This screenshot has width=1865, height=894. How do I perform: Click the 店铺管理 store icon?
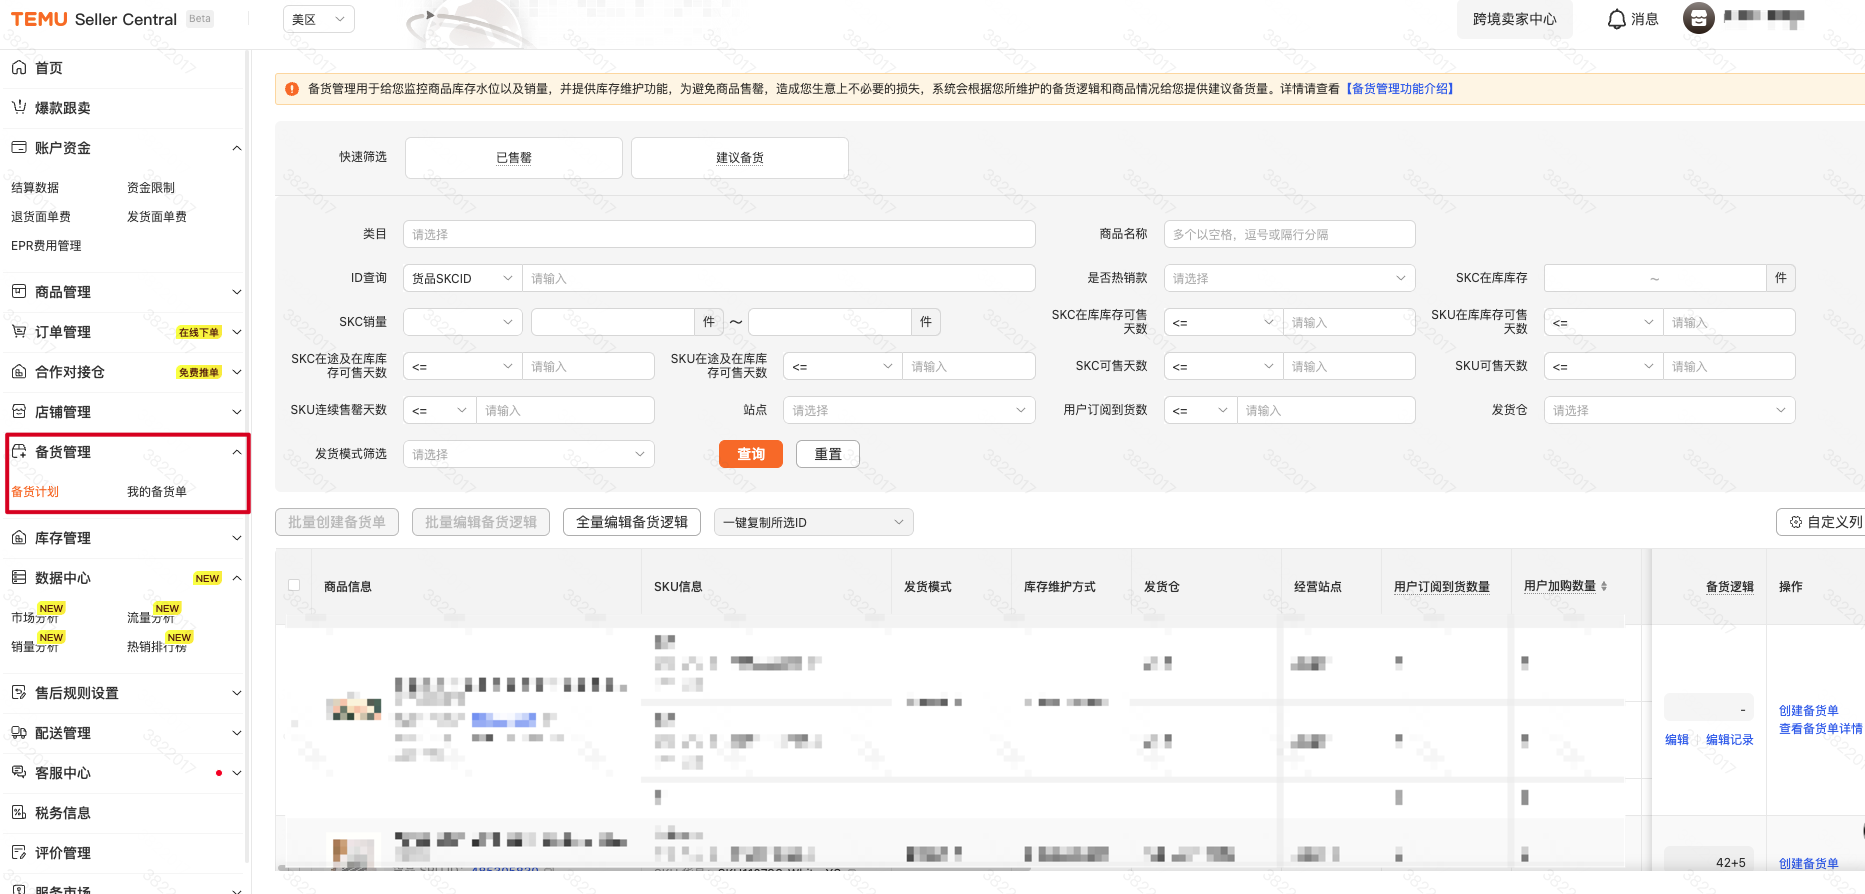point(19,412)
